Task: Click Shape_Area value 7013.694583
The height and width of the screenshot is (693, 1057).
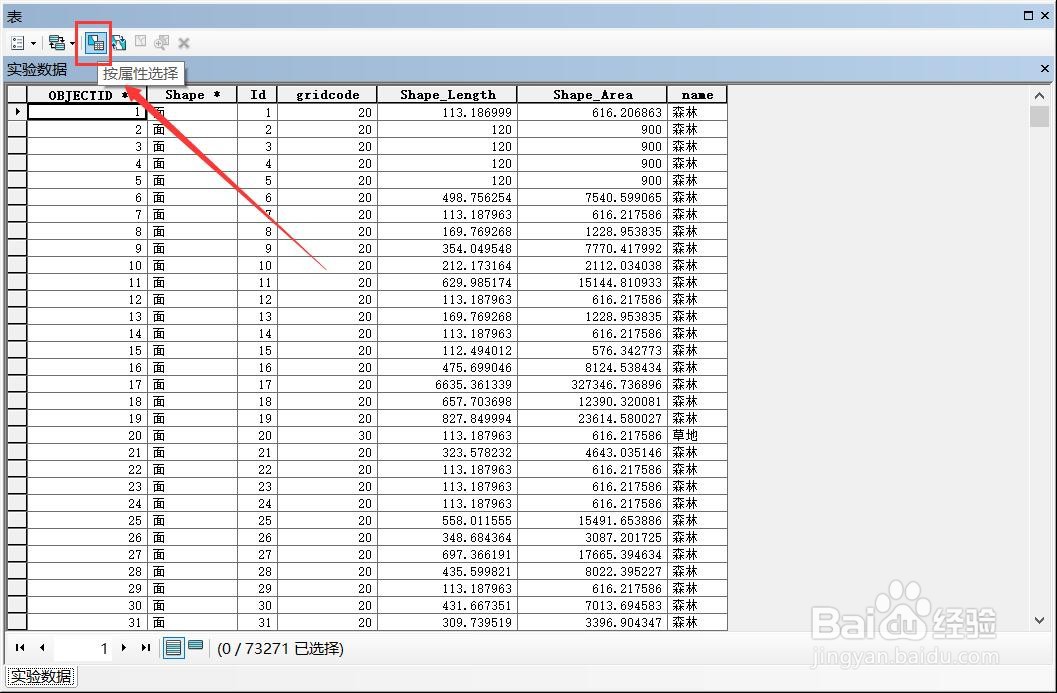Action: point(593,605)
